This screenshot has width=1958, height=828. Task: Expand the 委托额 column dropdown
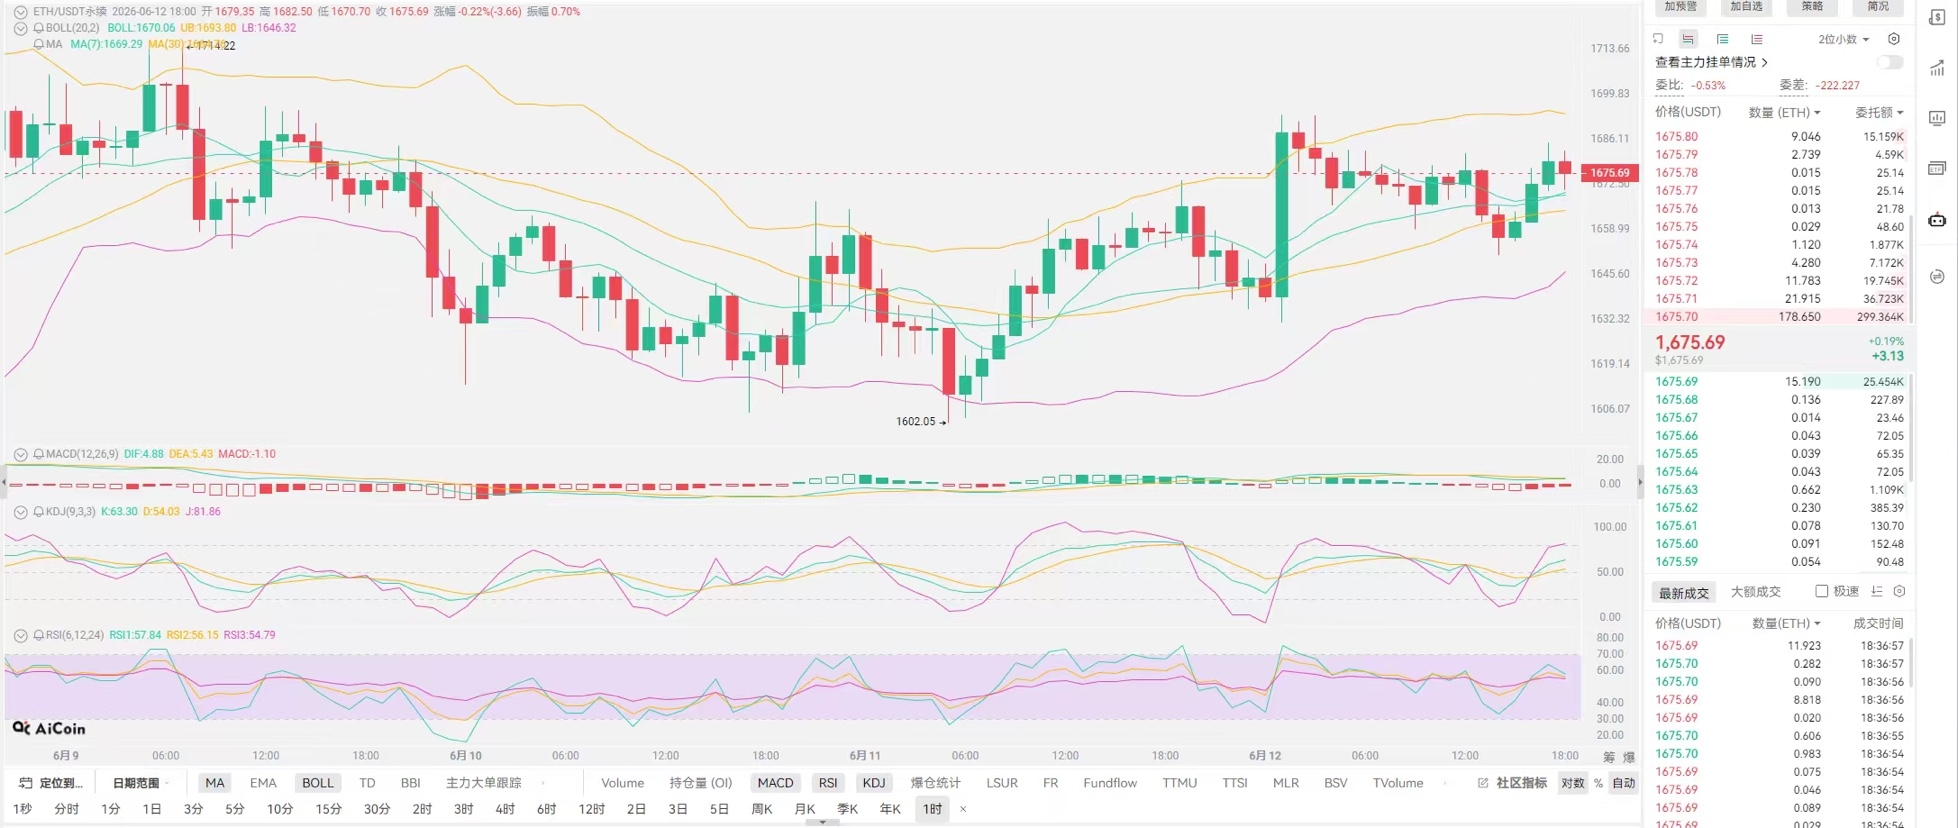(x=1879, y=112)
